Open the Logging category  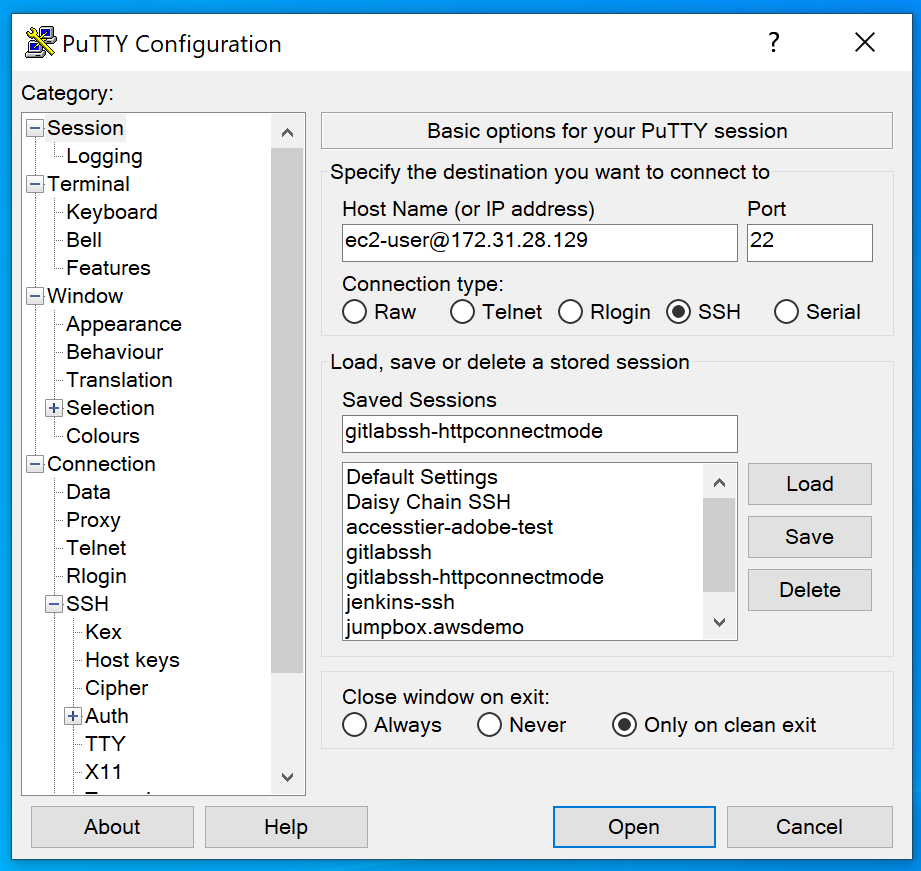point(105,156)
